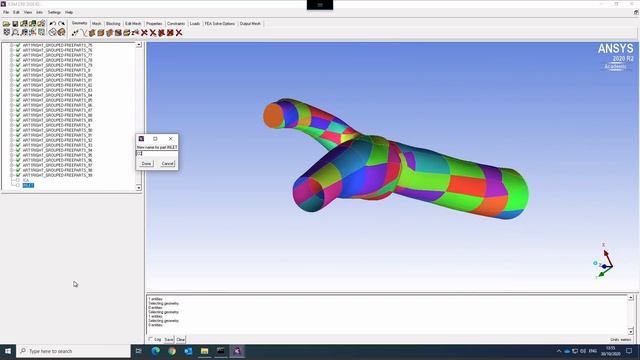This screenshot has width=640, height=360.
Task: Select the Create Body tool
Action: pyautogui.click(x=101, y=33)
